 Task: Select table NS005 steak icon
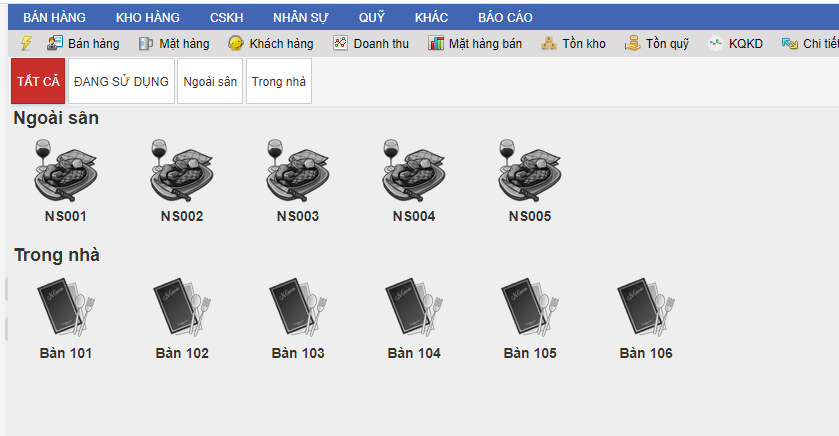coord(530,170)
